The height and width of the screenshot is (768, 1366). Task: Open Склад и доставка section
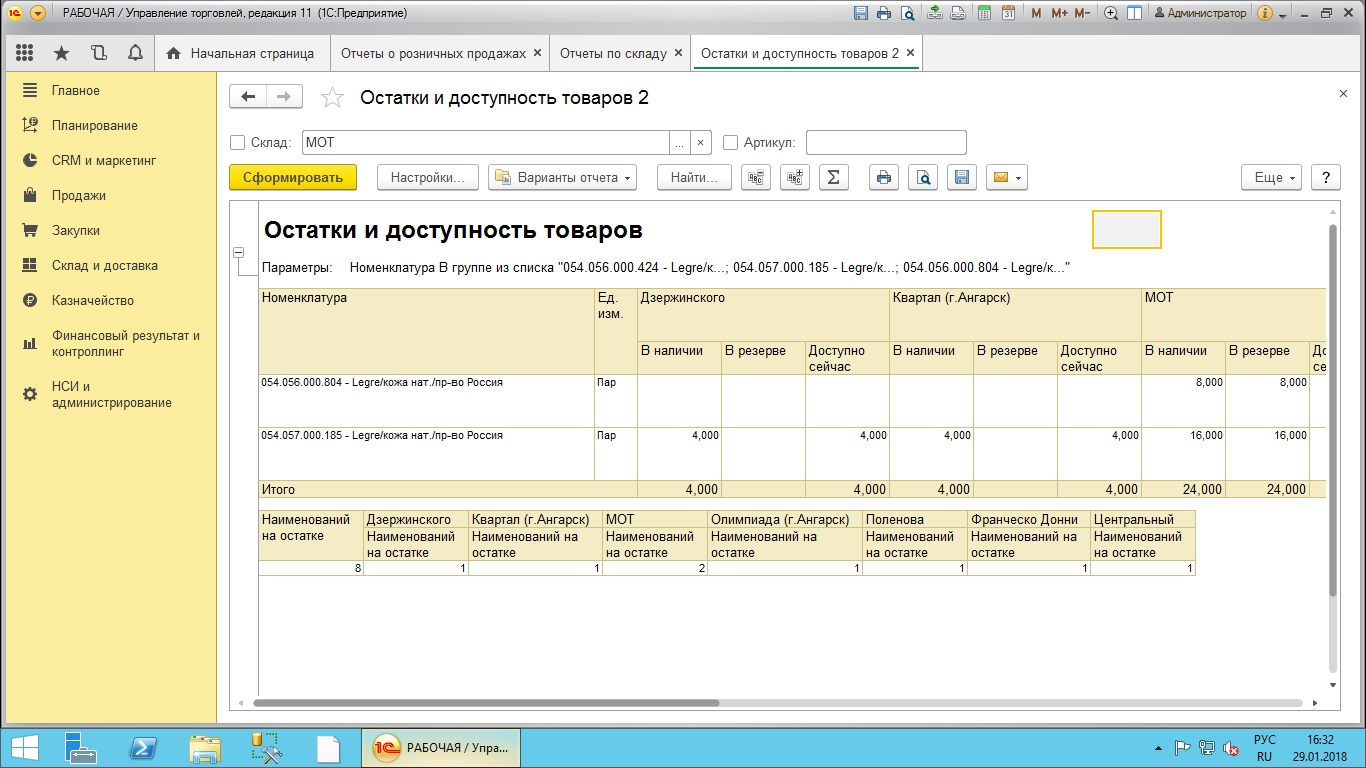pos(104,266)
